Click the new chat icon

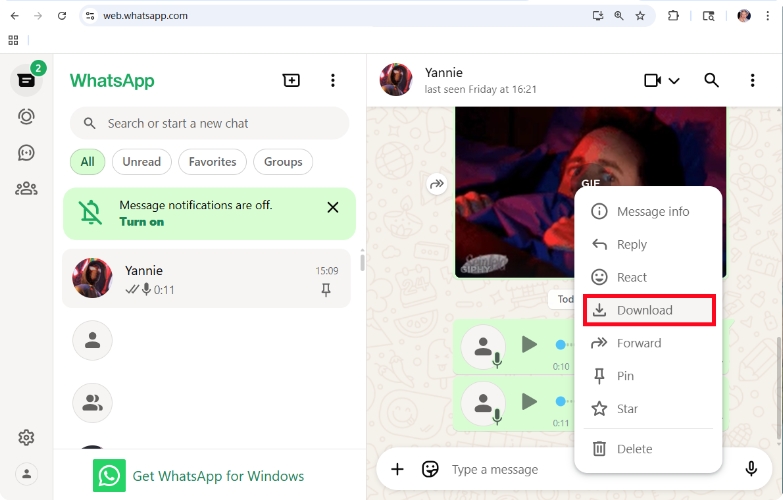pos(291,81)
